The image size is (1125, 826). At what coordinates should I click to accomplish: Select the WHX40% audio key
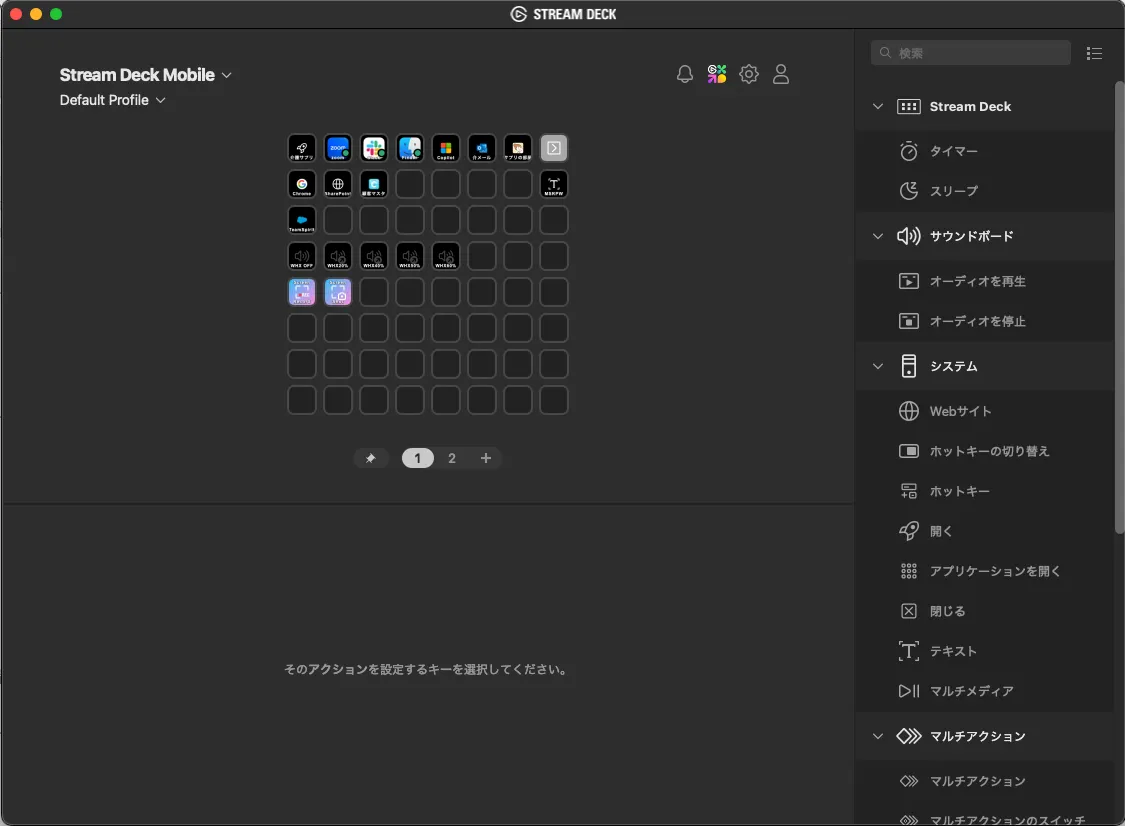pos(374,255)
